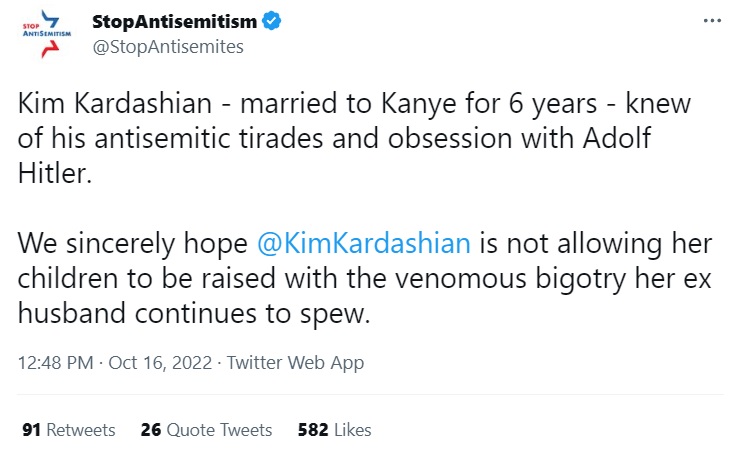Open the Quote Tweets list label
The image size is (738, 451).
coord(219,430)
